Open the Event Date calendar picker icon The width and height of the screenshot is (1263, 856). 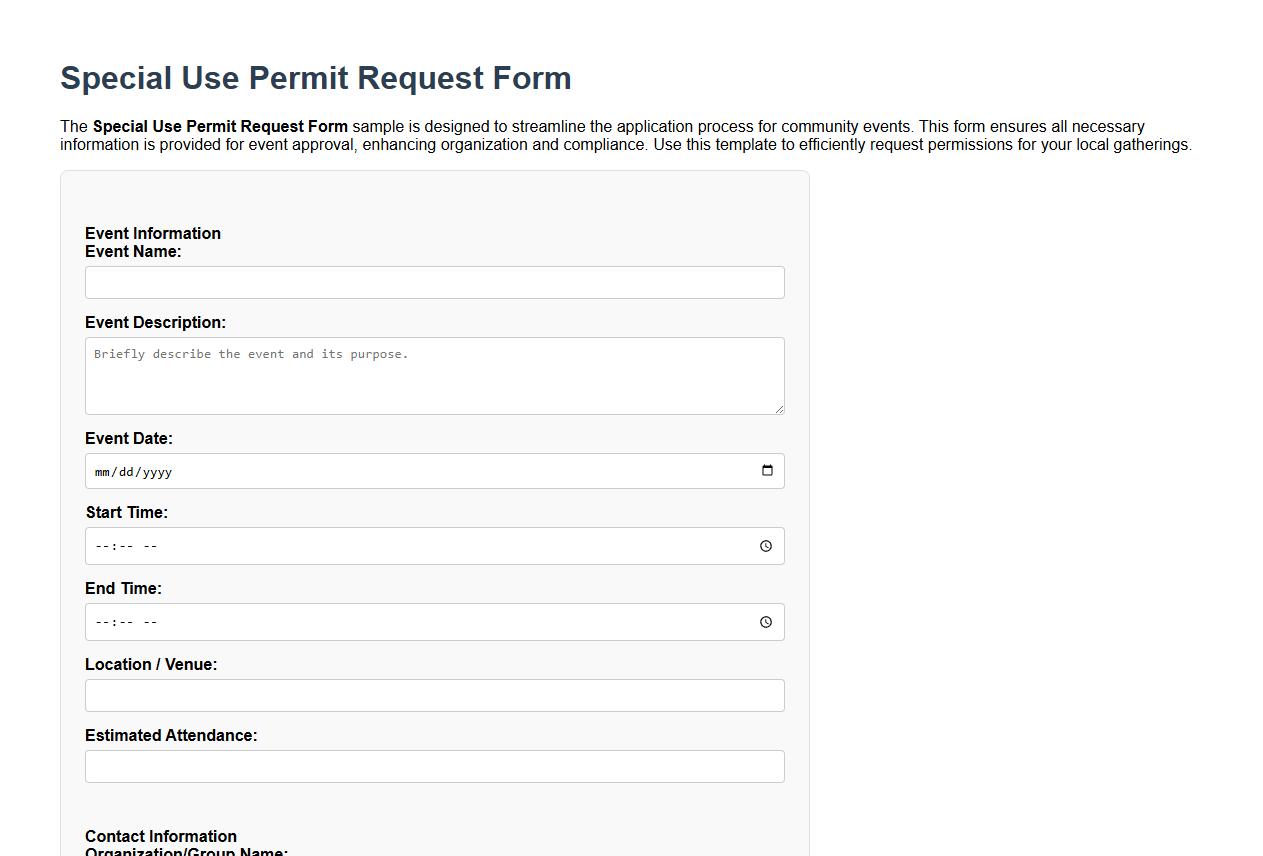[x=768, y=470]
